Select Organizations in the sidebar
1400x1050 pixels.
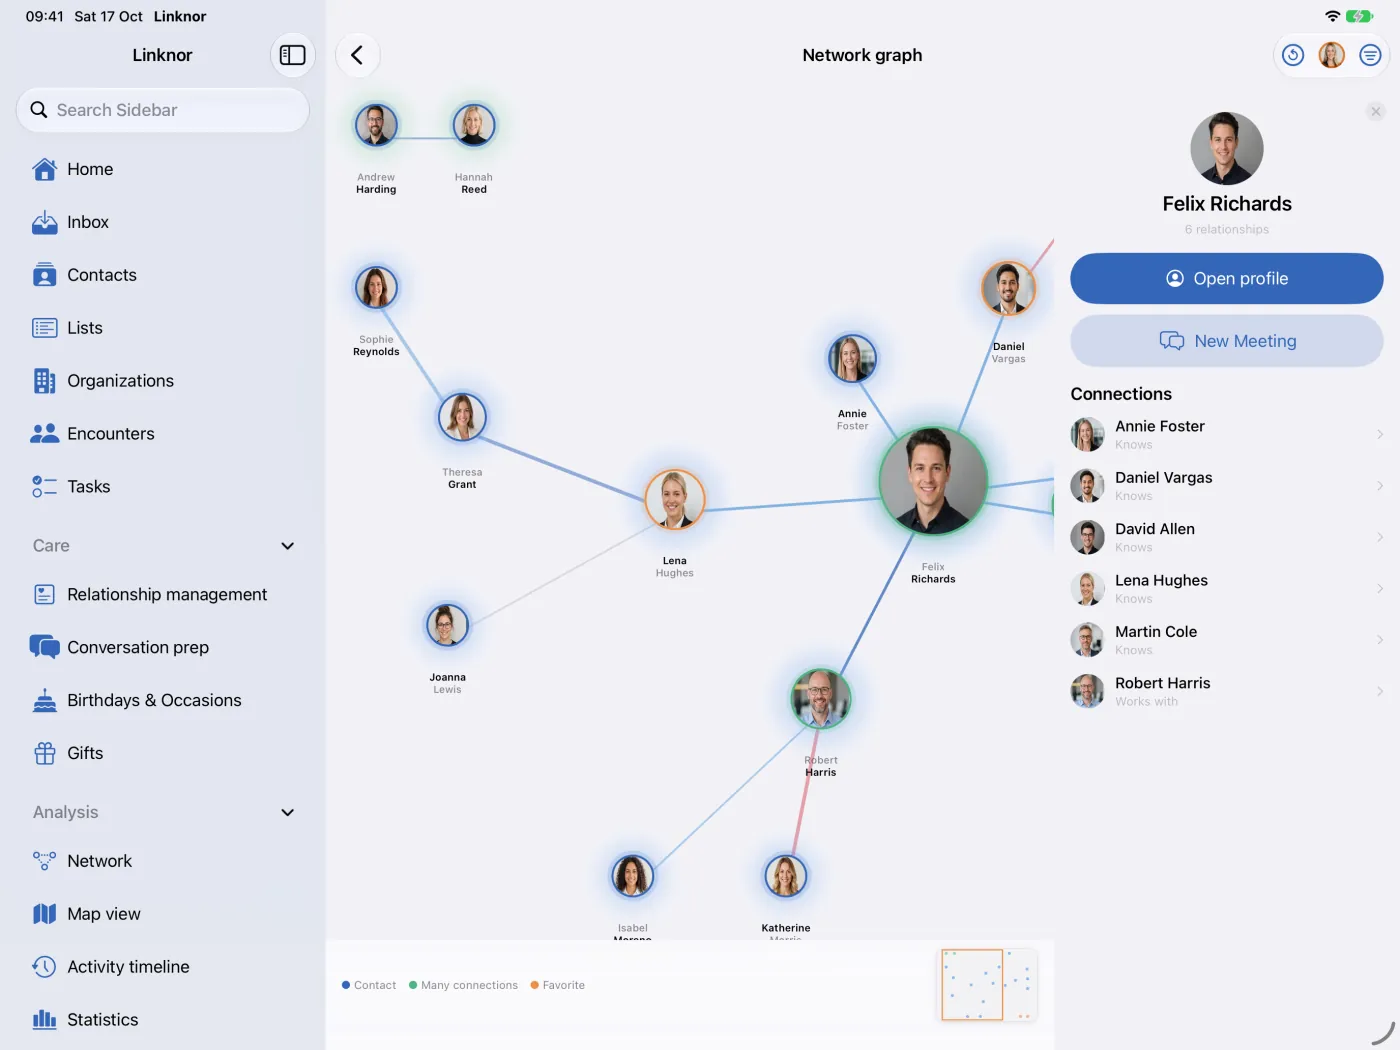tap(163, 381)
